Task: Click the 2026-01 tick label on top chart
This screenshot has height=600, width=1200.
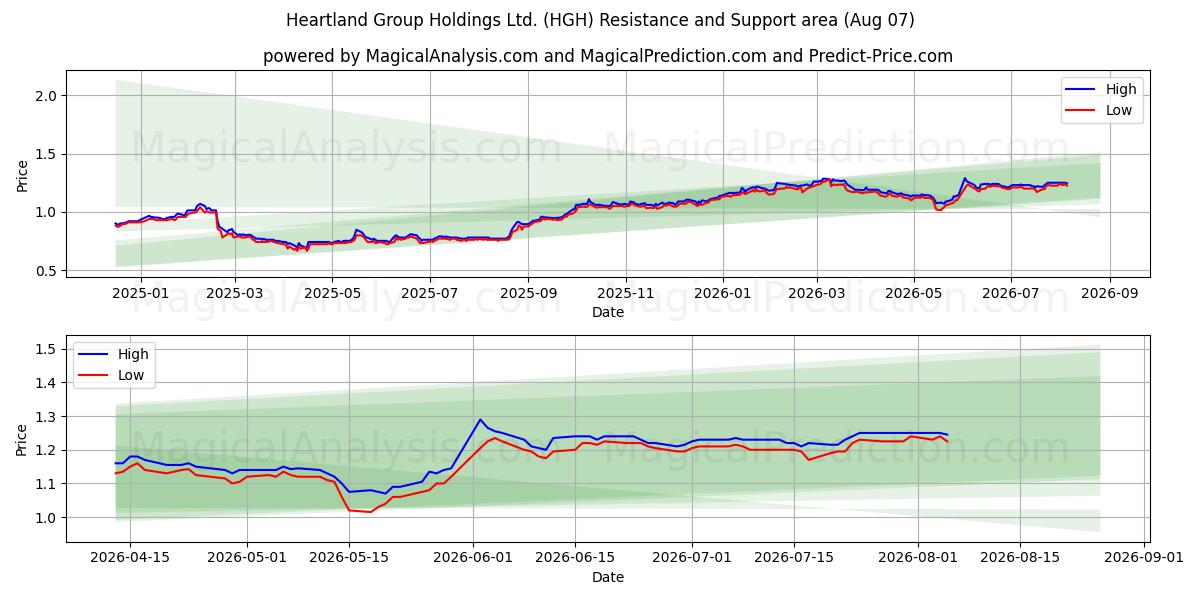Action: tap(724, 293)
